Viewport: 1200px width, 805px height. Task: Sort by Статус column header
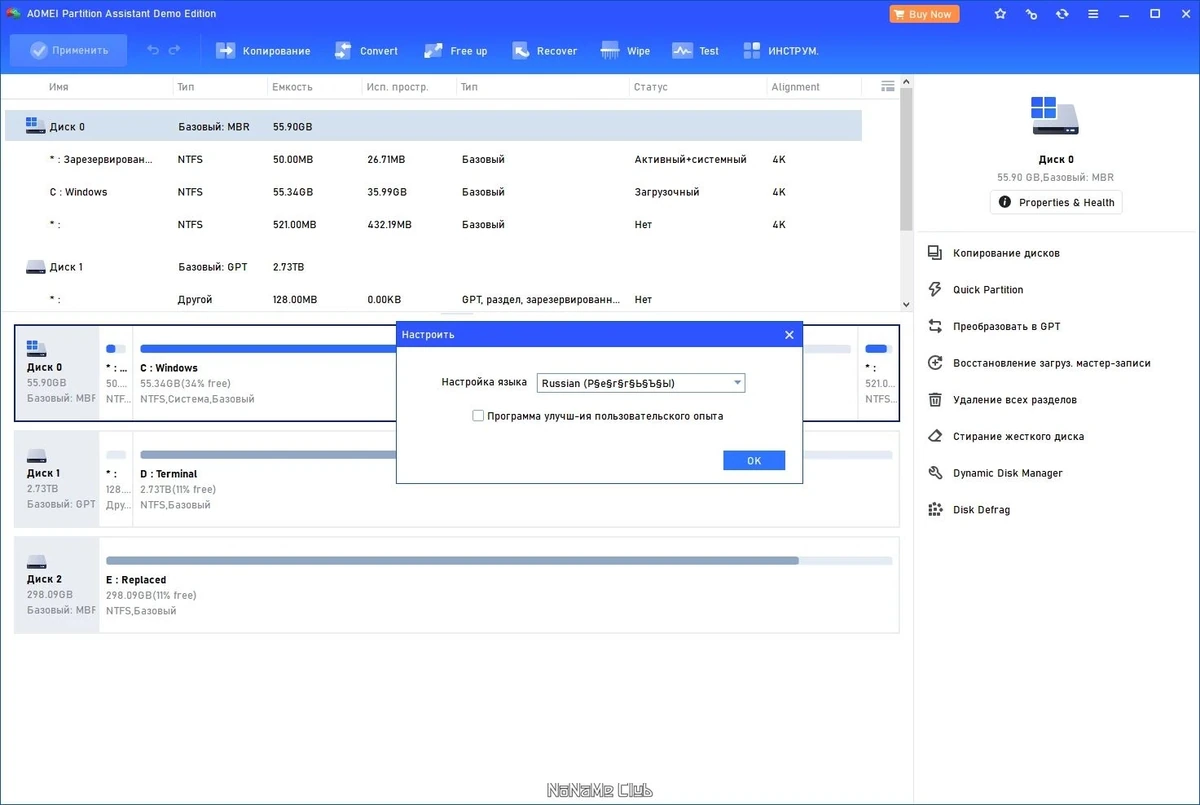point(650,87)
